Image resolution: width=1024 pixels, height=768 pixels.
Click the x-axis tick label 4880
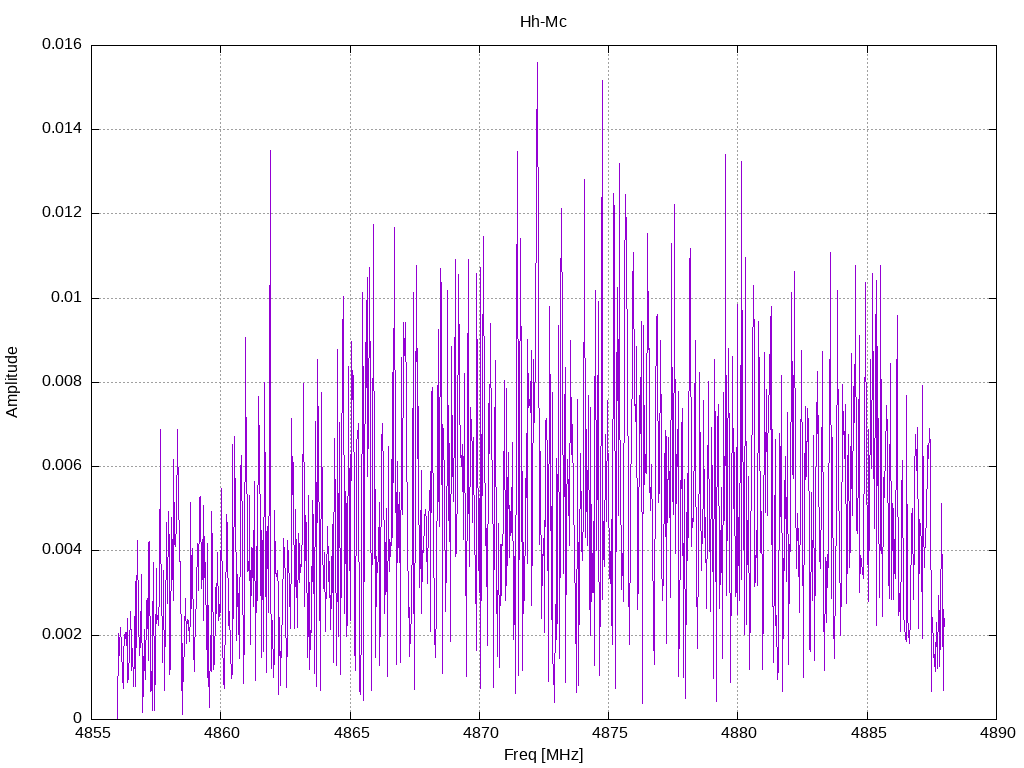click(739, 733)
